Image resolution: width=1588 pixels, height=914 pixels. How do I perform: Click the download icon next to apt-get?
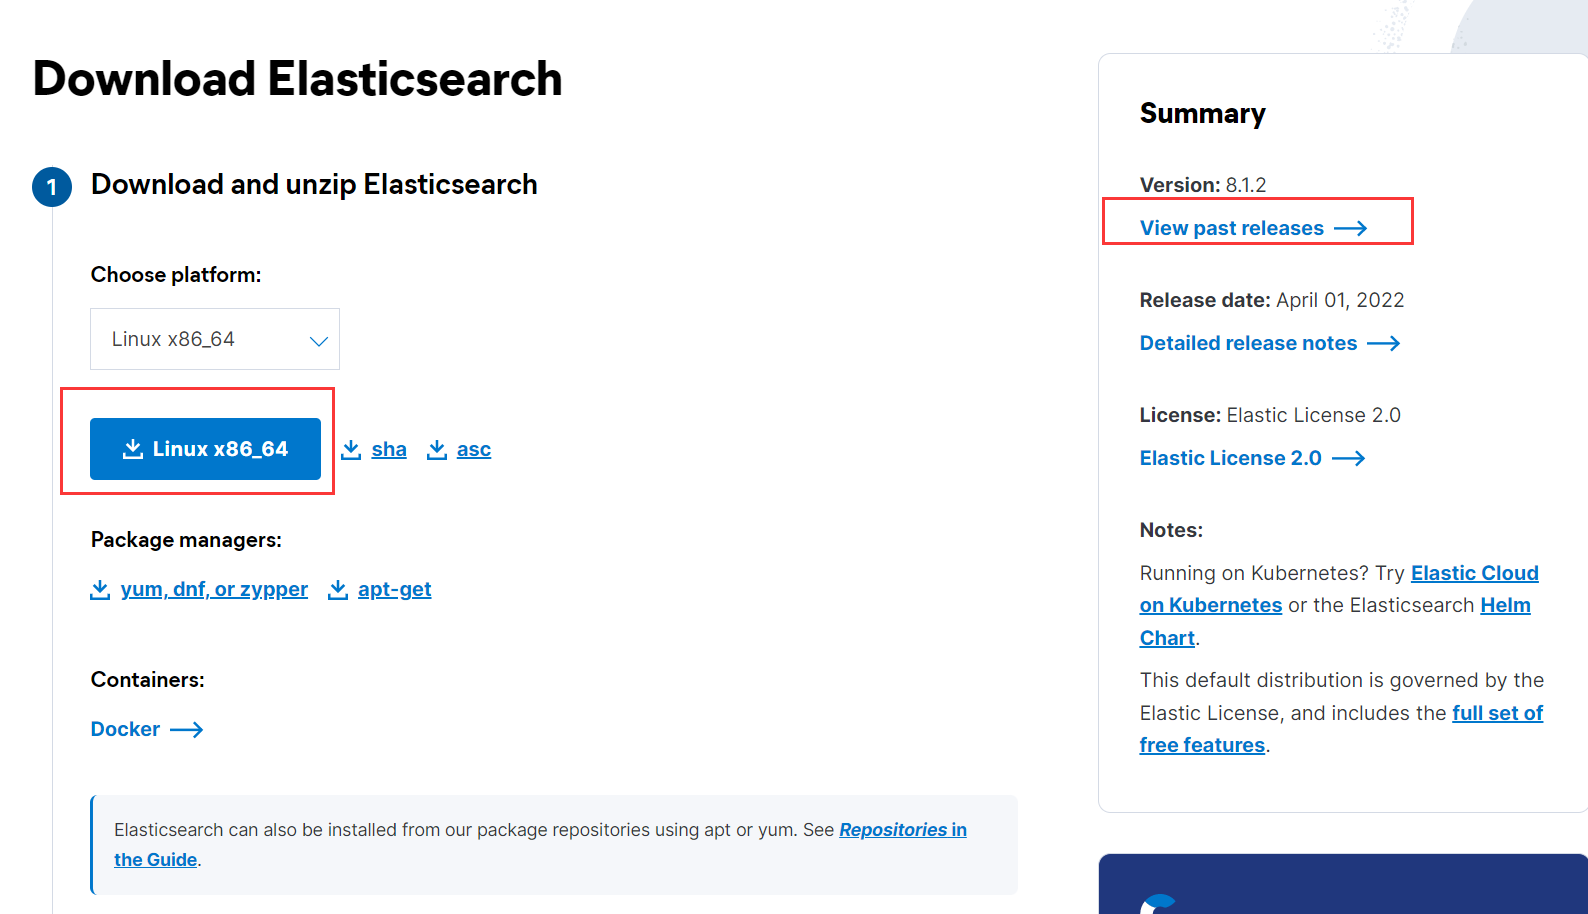(x=338, y=590)
